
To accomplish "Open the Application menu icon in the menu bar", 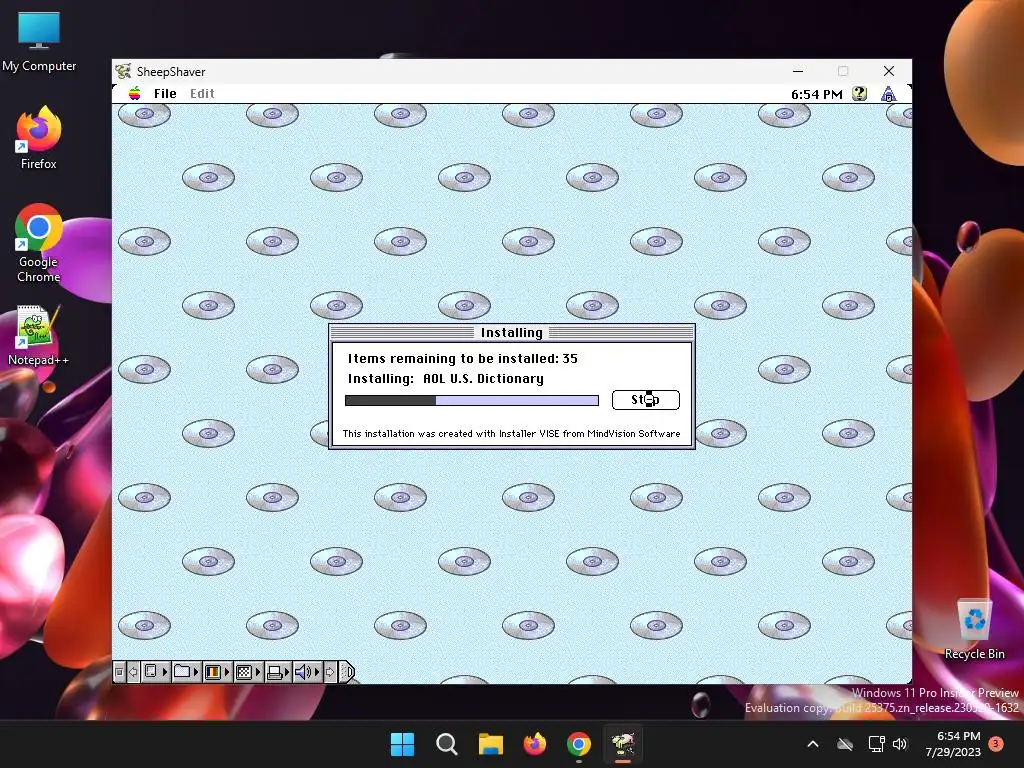I will click(888, 94).
